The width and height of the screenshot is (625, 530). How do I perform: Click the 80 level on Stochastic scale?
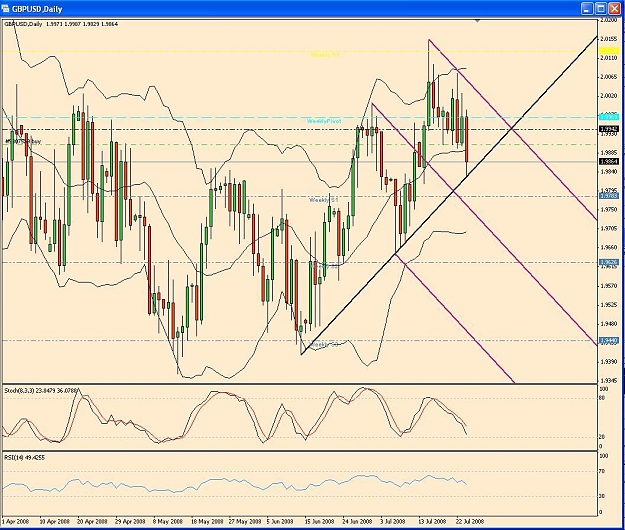602,398
